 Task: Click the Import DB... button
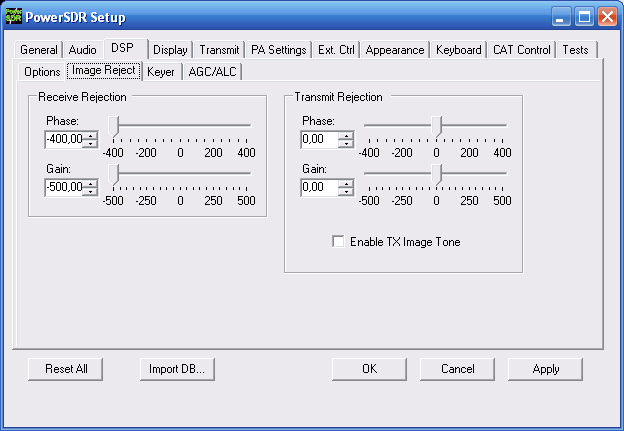(x=177, y=369)
